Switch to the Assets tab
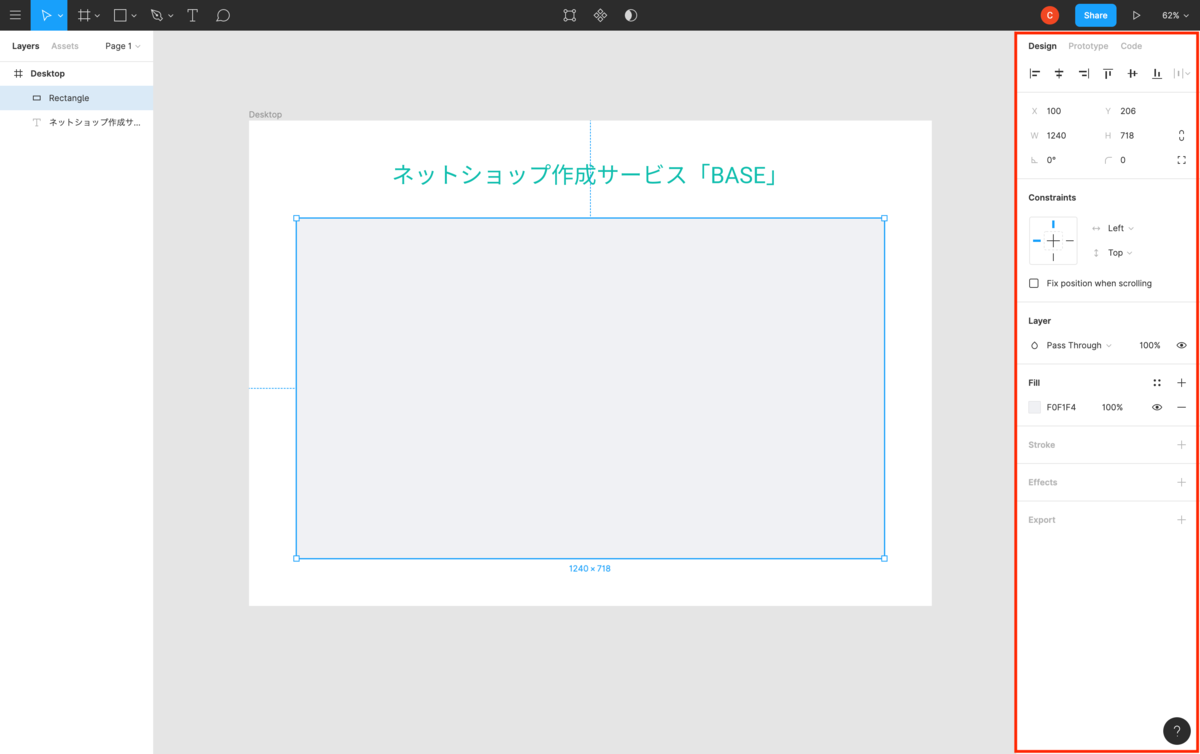Image resolution: width=1200 pixels, height=754 pixels. point(65,46)
